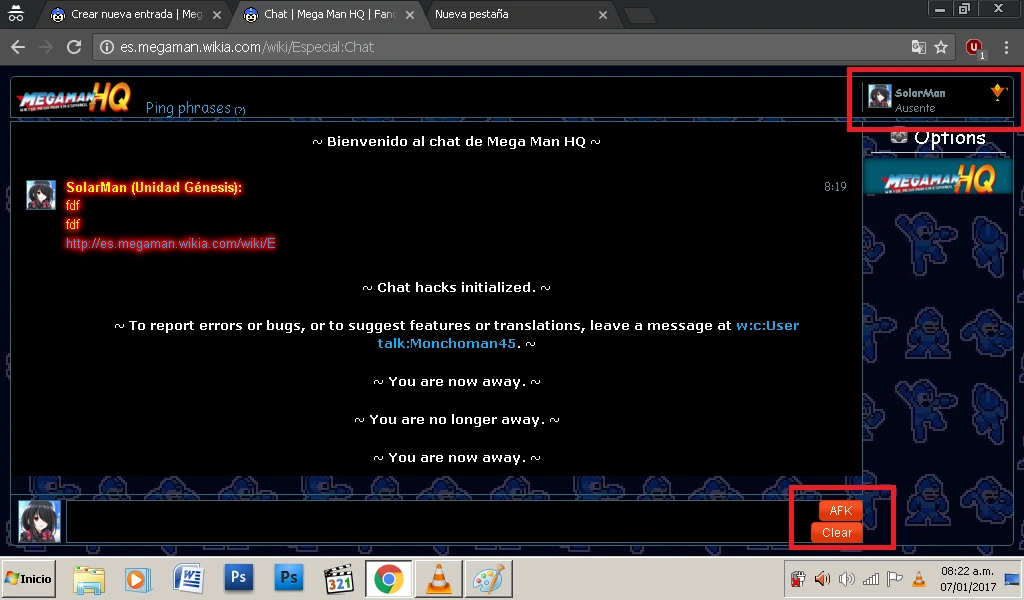This screenshot has height=600, width=1024.
Task: Open a new tab with the new-tab button
Action: (640, 16)
